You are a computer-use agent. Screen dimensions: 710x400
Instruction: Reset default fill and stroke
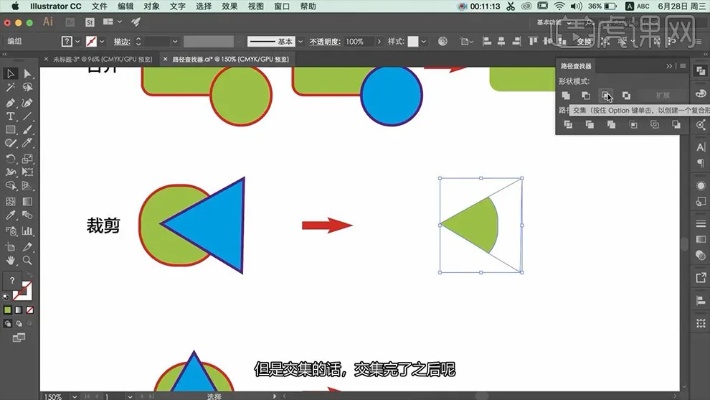click(x=6, y=297)
